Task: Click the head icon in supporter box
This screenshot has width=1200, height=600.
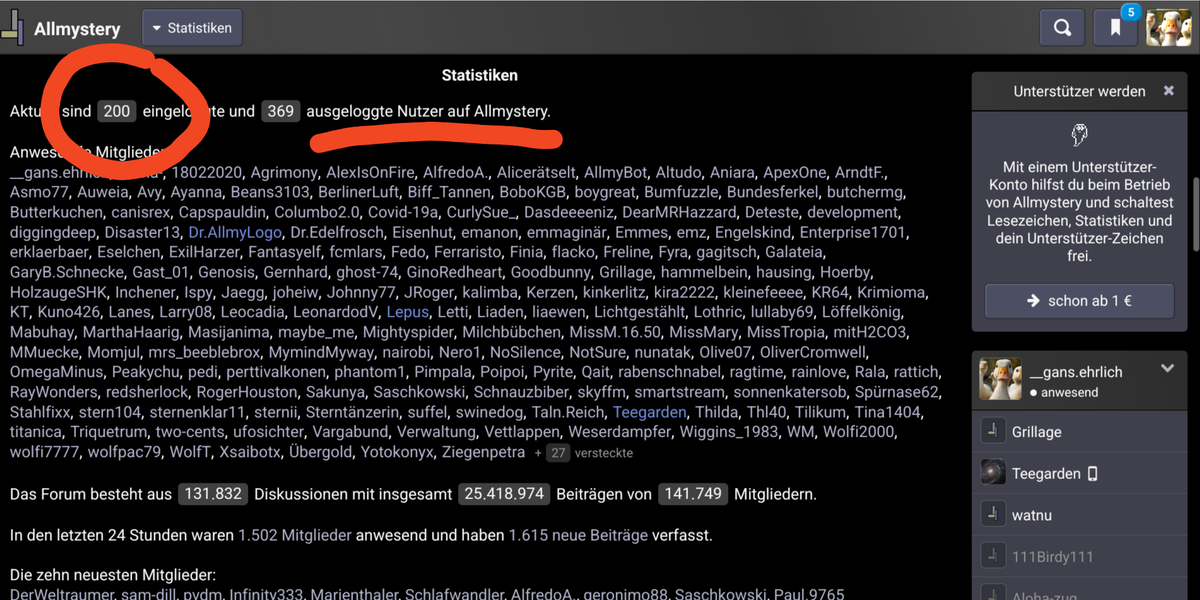Action: tap(1079, 134)
